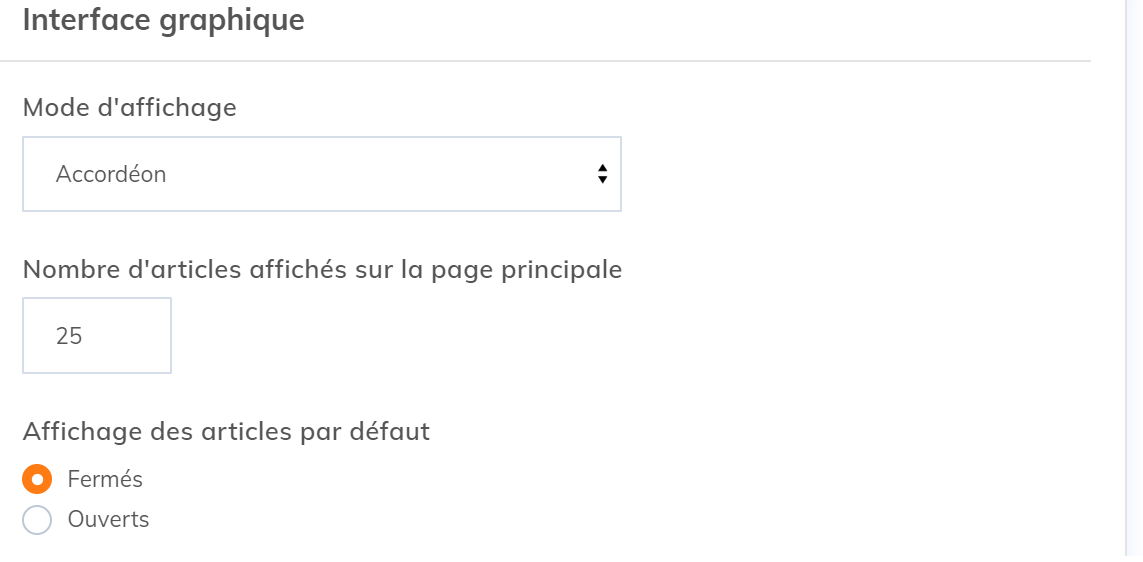Click the Interface graphique section heading

163,20
